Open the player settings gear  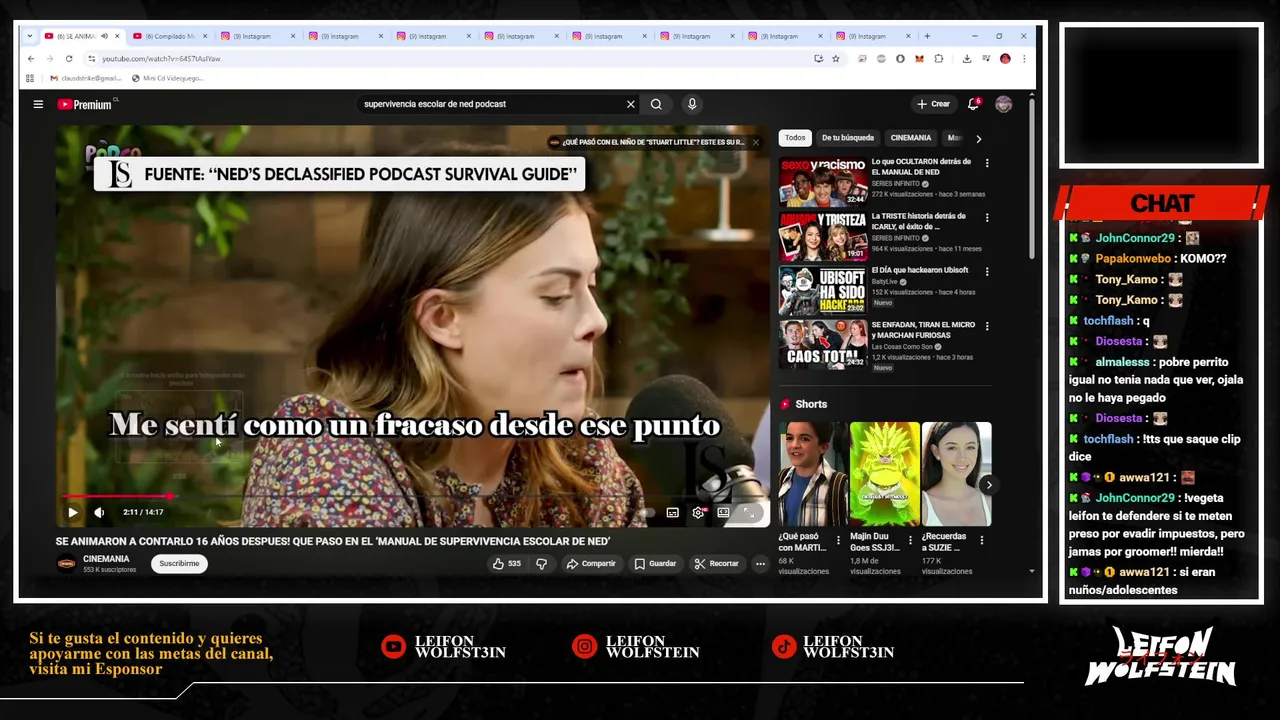click(x=698, y=512)
